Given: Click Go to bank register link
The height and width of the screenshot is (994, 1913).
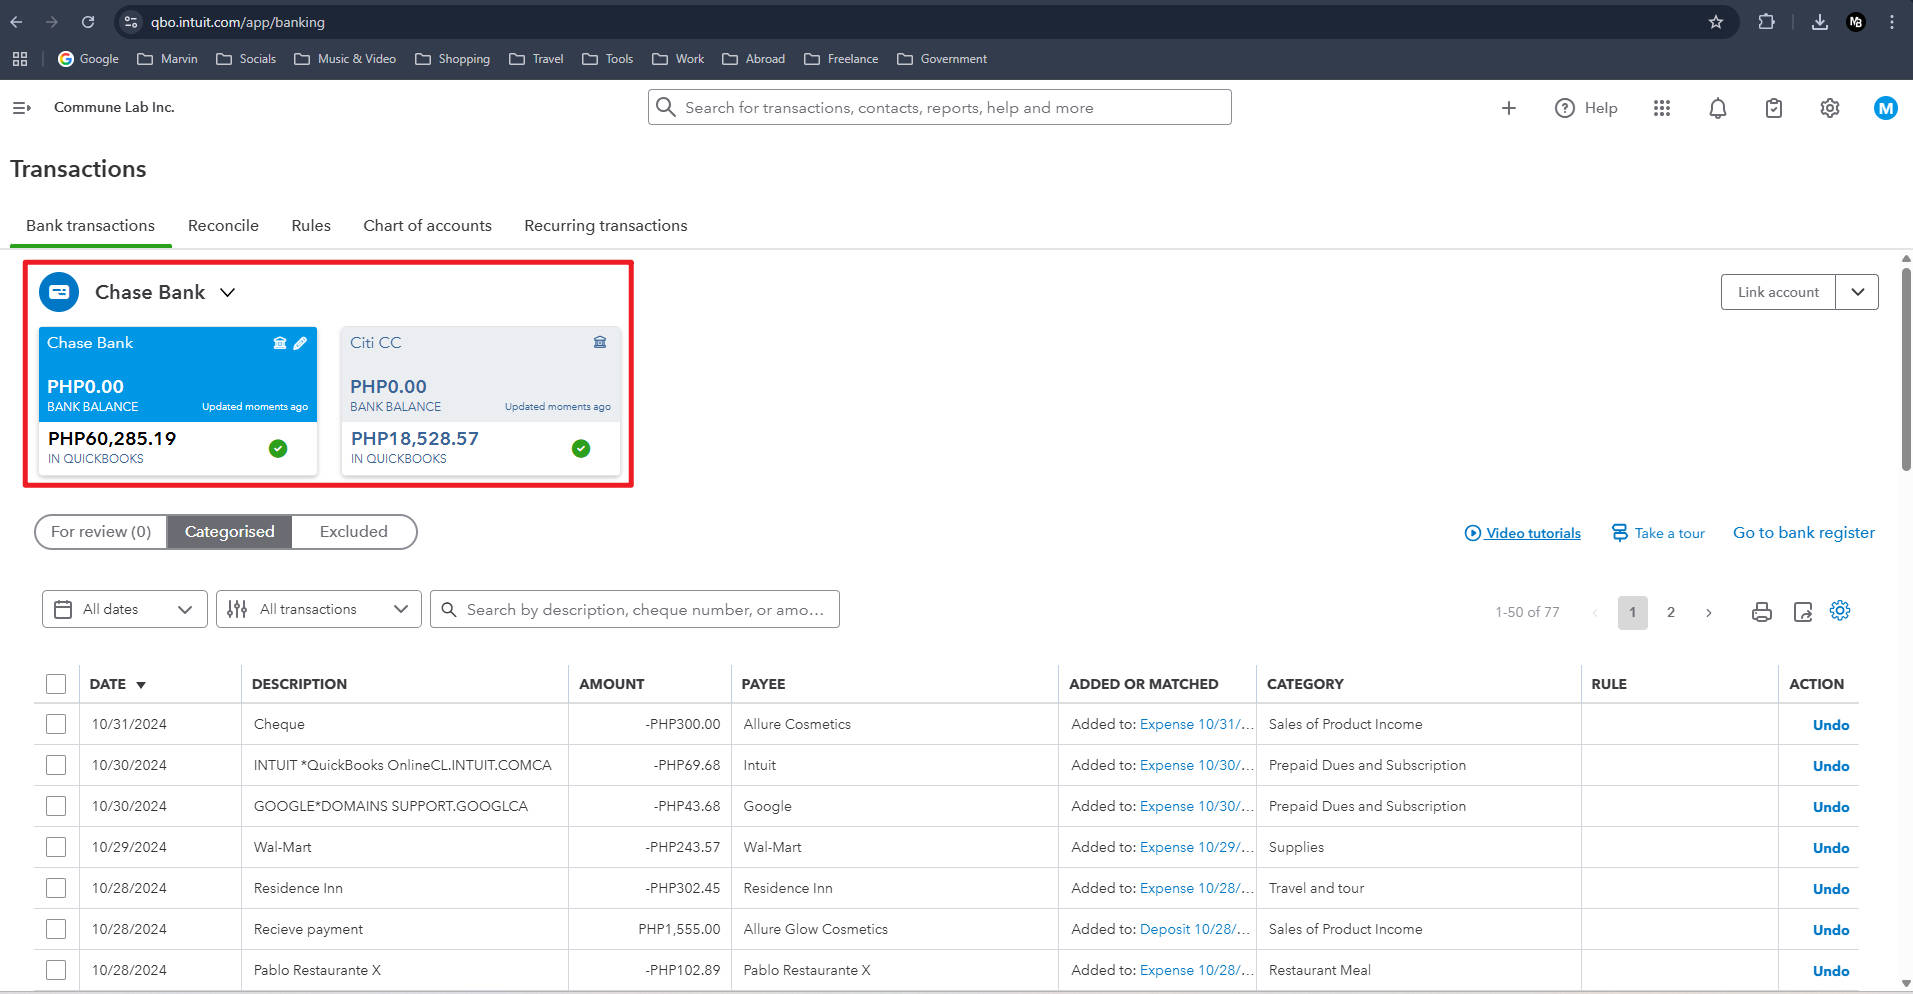Looking at the screenshot, I should pyautogui.click(x=1804, y=533).
